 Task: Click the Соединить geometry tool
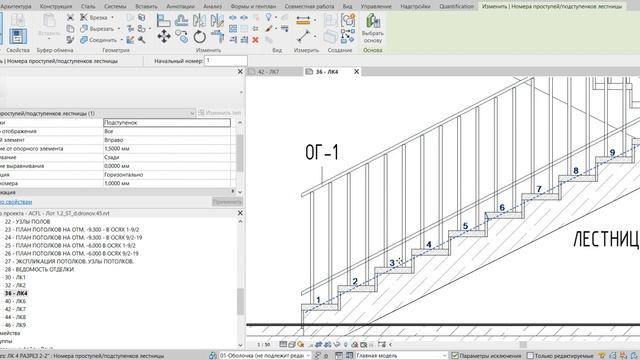(98, 40)
